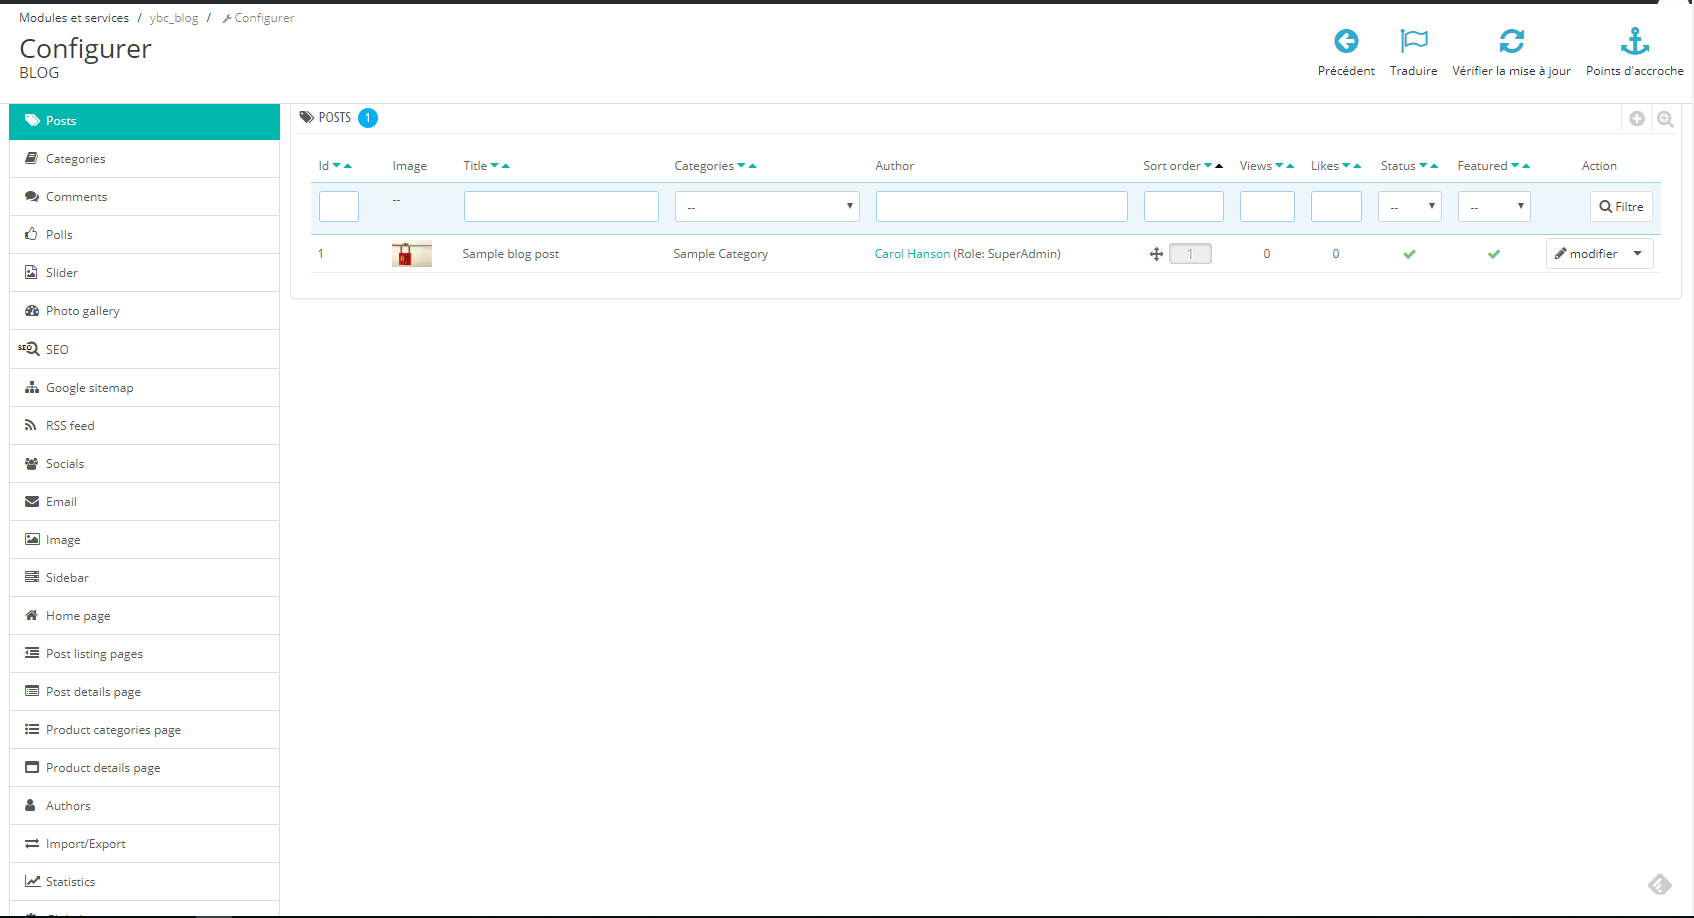Click the ybc_blog breadcrumb link
1694x918 pixels.
click(x=174, y=18)
